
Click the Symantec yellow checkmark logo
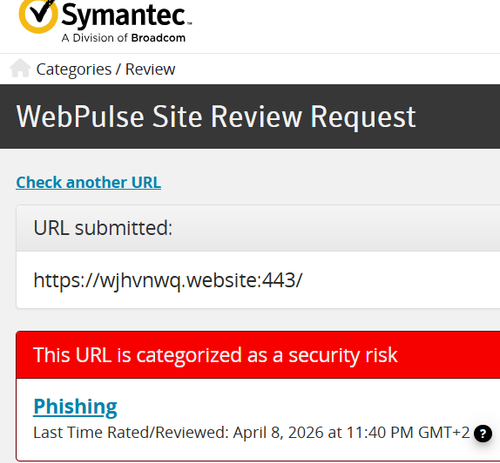38,15
